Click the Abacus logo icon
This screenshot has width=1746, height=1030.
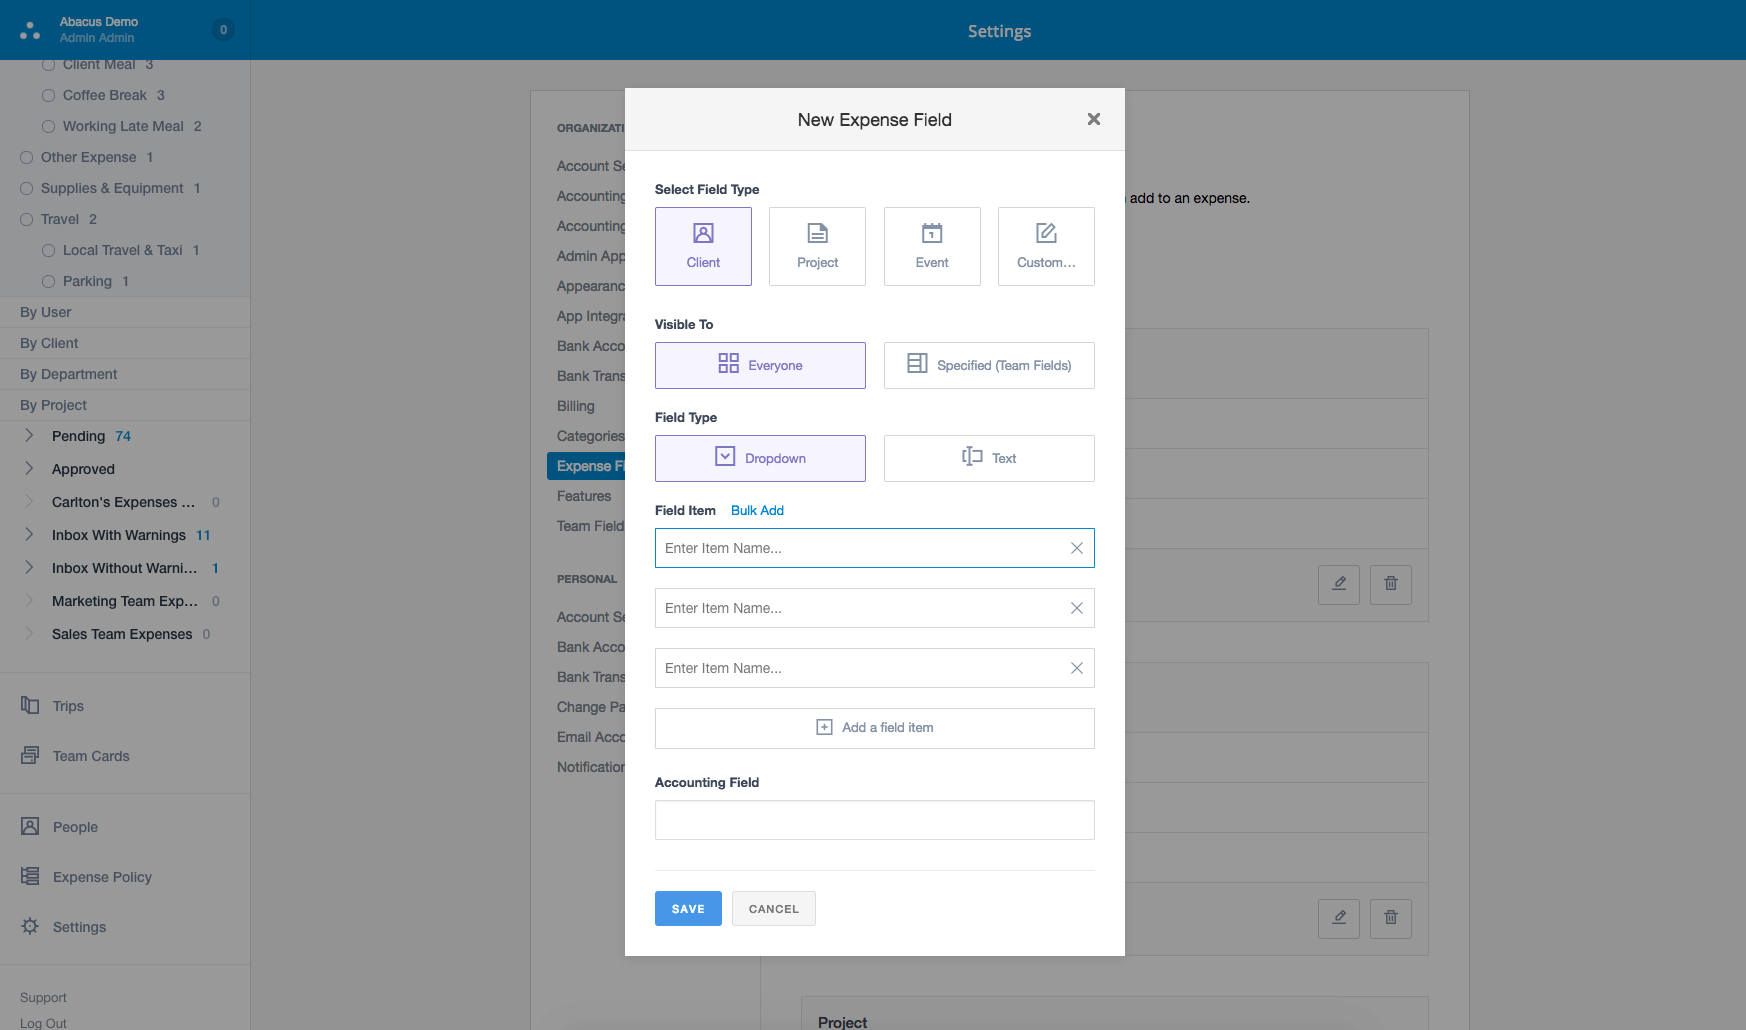pyautogui.click(x=30, y=30)
